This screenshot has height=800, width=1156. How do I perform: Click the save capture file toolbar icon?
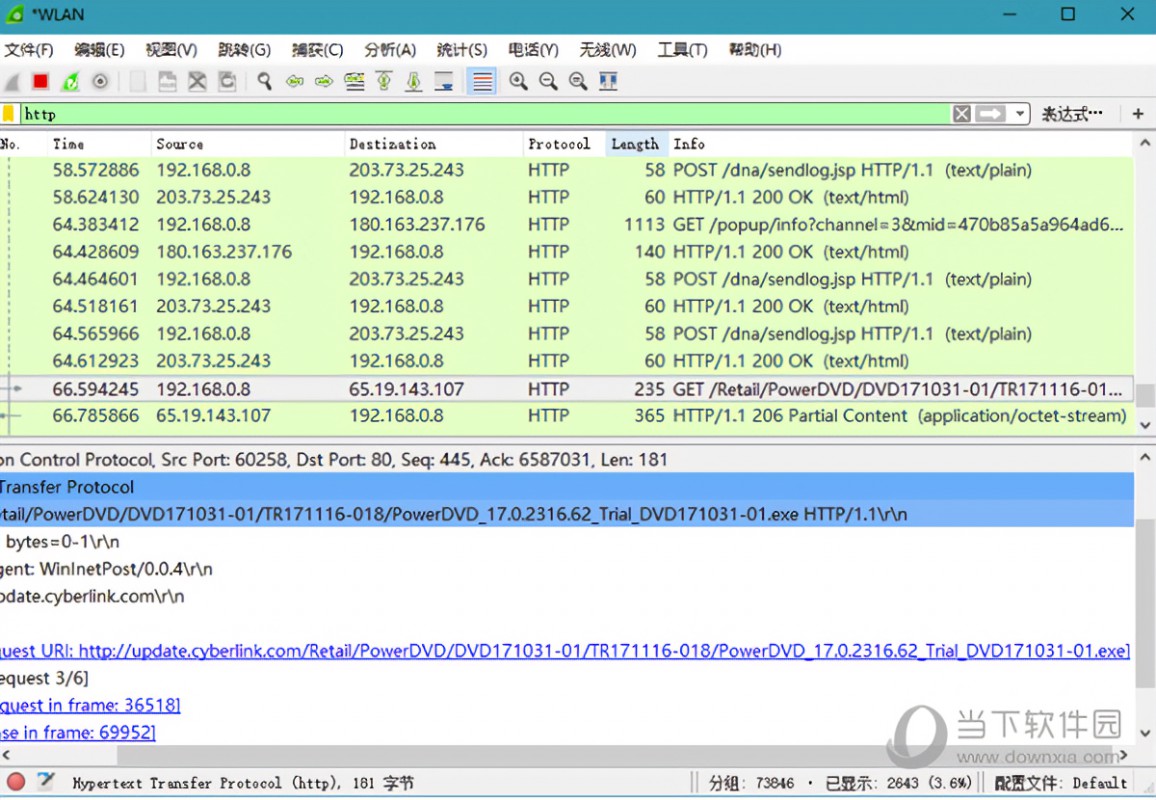coord(167,82)
